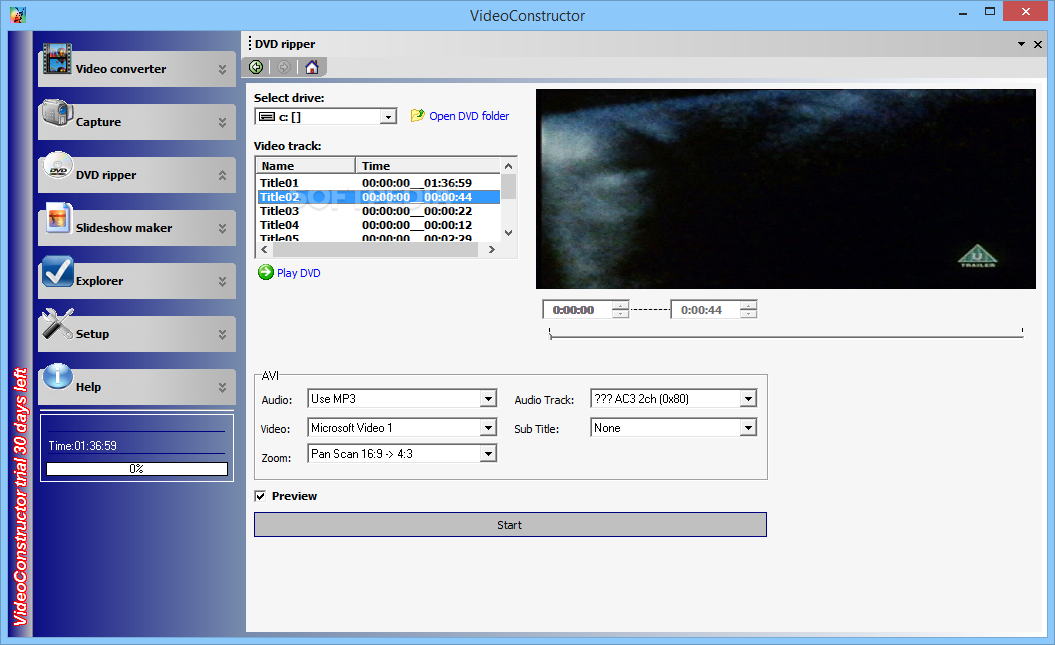Image resolution: width=1055 pixels, height=645 pixels.
Task: Toggle the Preview checkbox
Action: point(260,496)
